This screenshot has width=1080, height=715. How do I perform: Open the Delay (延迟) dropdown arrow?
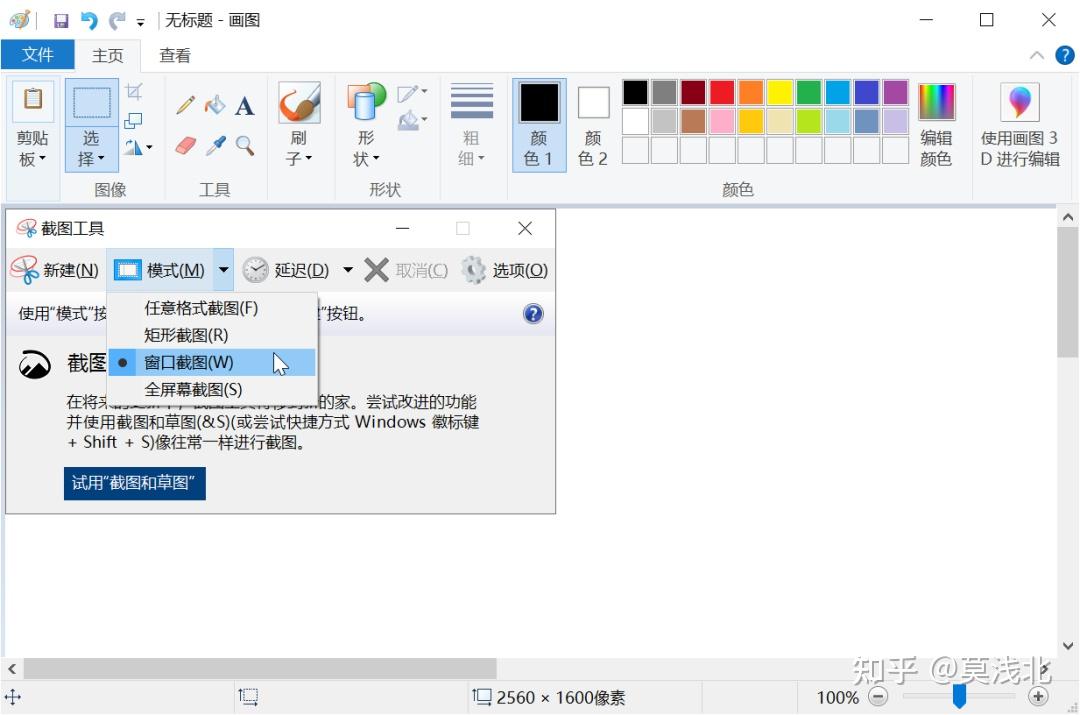348,270
